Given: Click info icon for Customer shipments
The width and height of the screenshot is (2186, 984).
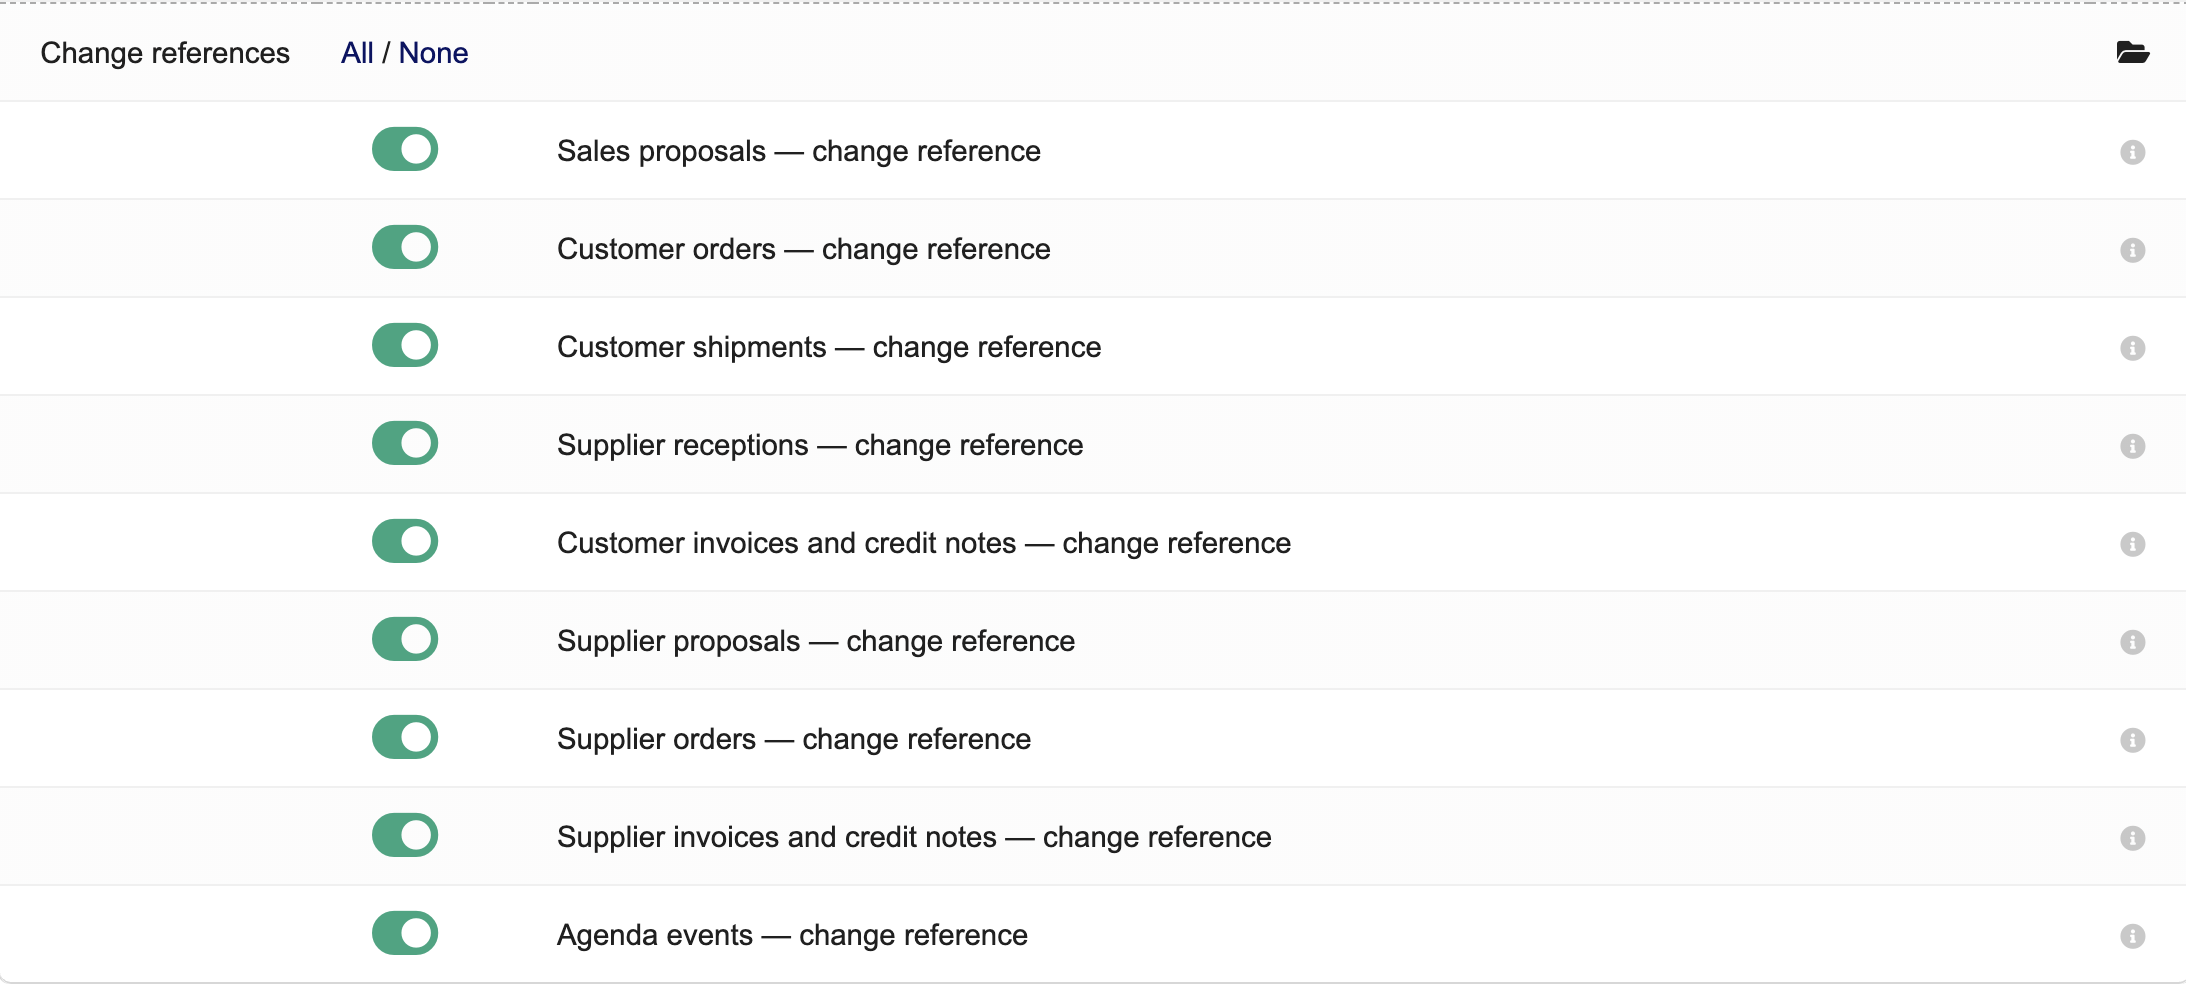Looking at the screenshot, I should pyautogui.click(x=2132, y=348).
